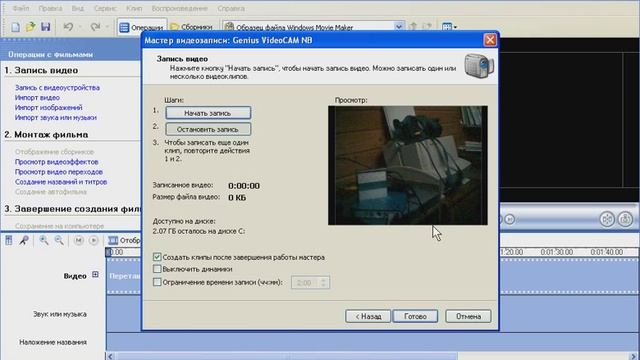Open the Вид menu
The width and height of the screenshot is (640, 360).
[78, 8]
